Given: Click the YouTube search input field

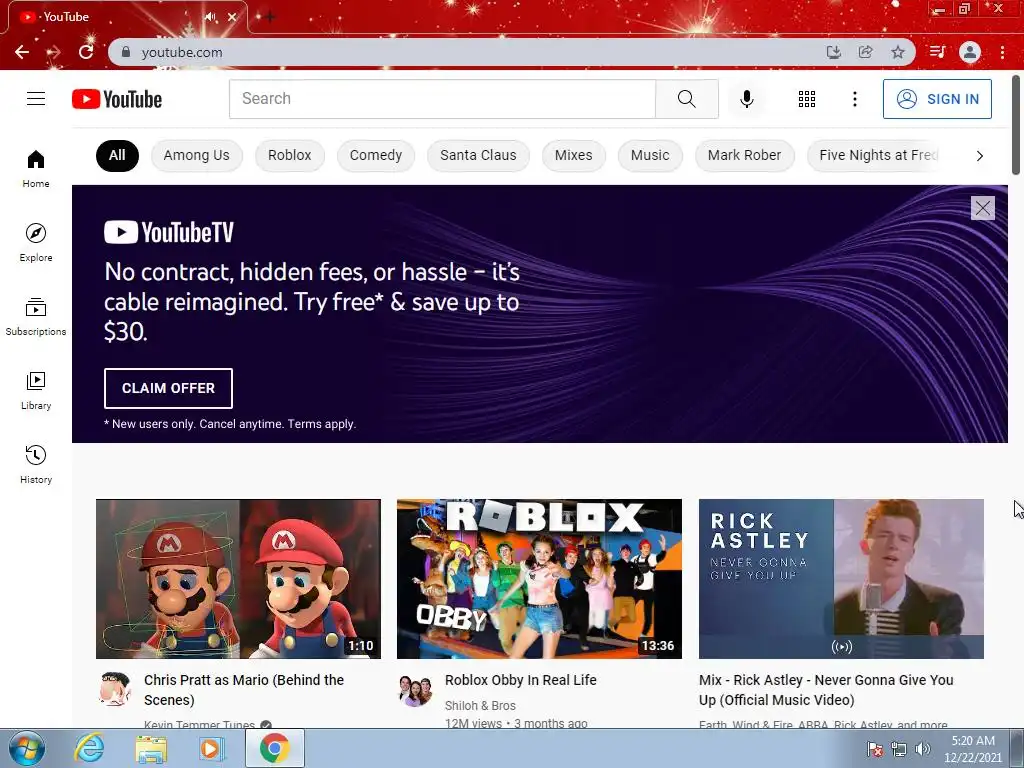Looking at the screenshot, I should pyautogui.click(x=442, y=99).
